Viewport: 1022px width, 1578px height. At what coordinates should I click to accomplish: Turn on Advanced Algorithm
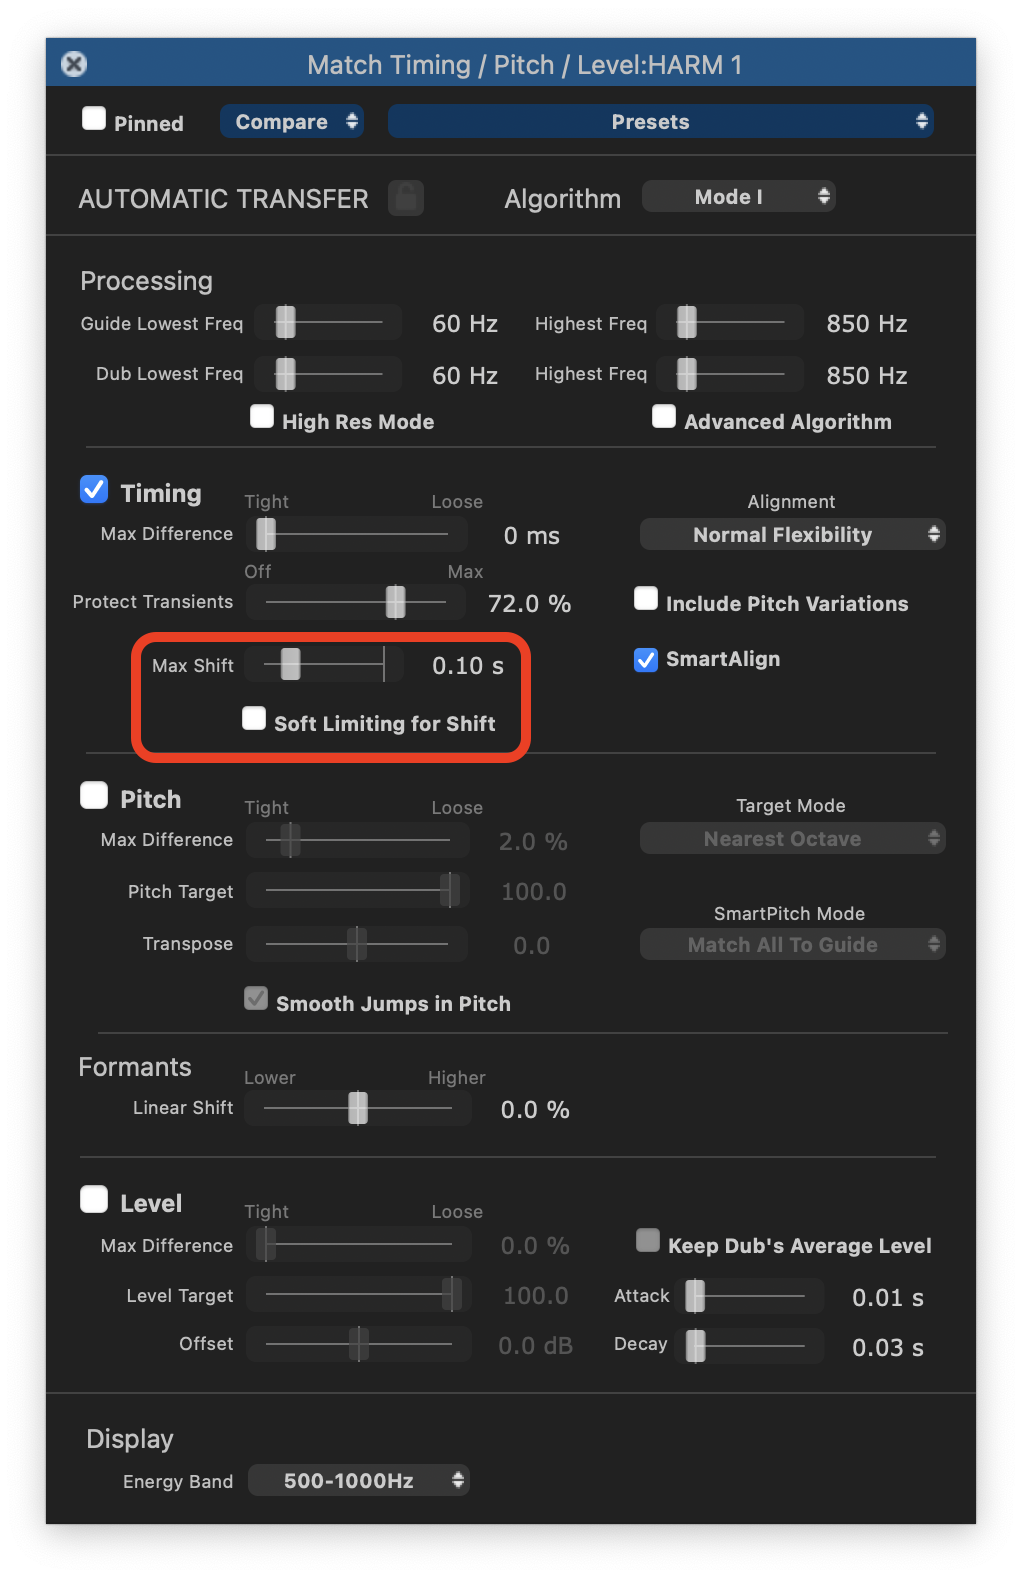coord(664,417)
